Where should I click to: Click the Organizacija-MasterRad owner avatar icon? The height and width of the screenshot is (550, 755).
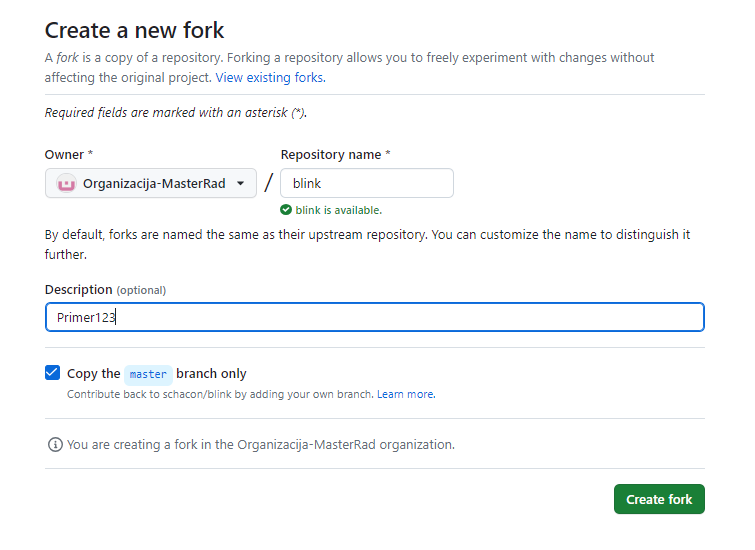(66, 183)
